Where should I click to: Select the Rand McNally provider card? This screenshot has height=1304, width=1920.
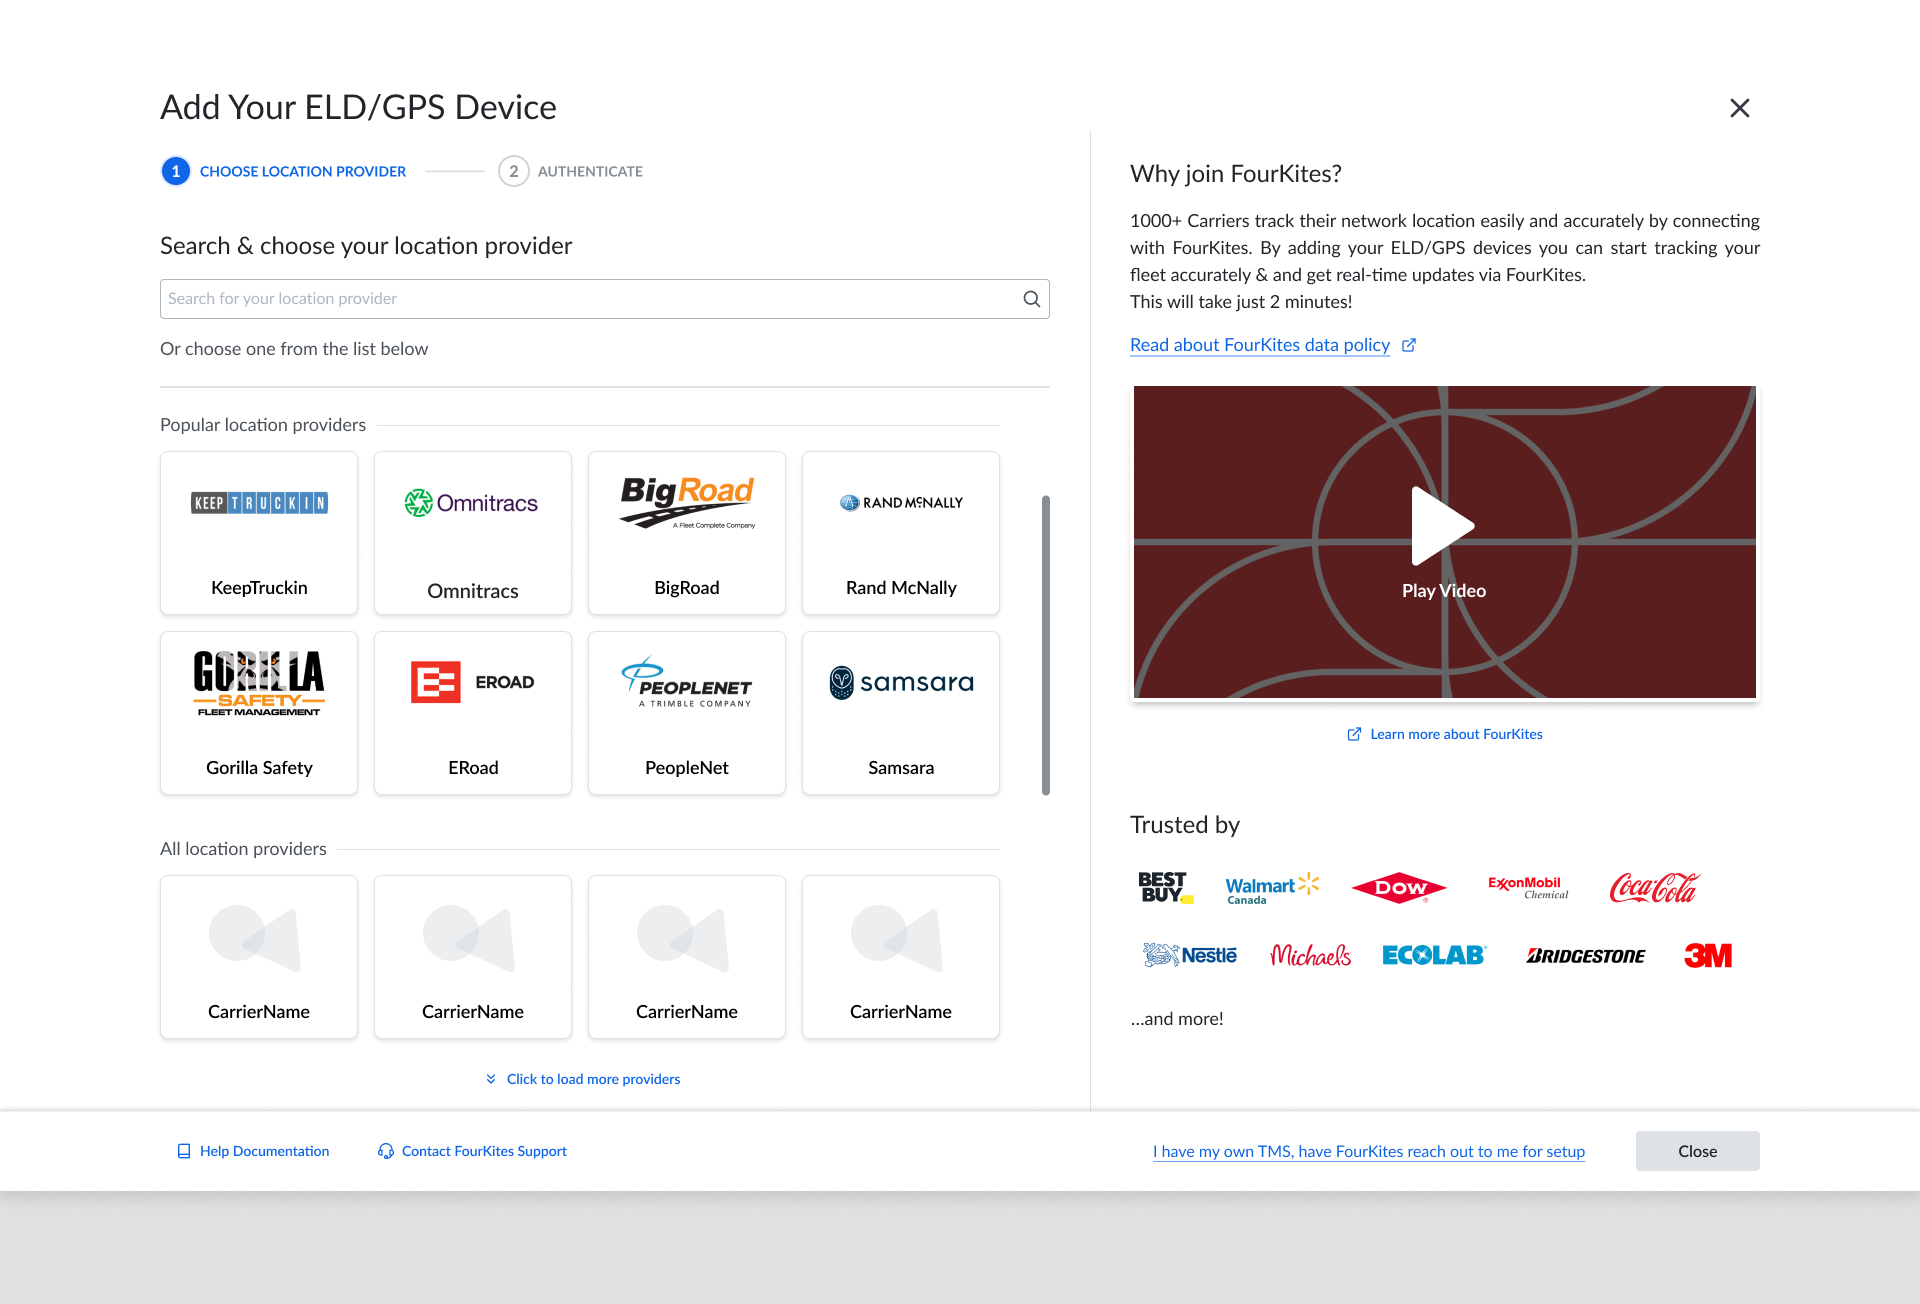pos(901,533)
